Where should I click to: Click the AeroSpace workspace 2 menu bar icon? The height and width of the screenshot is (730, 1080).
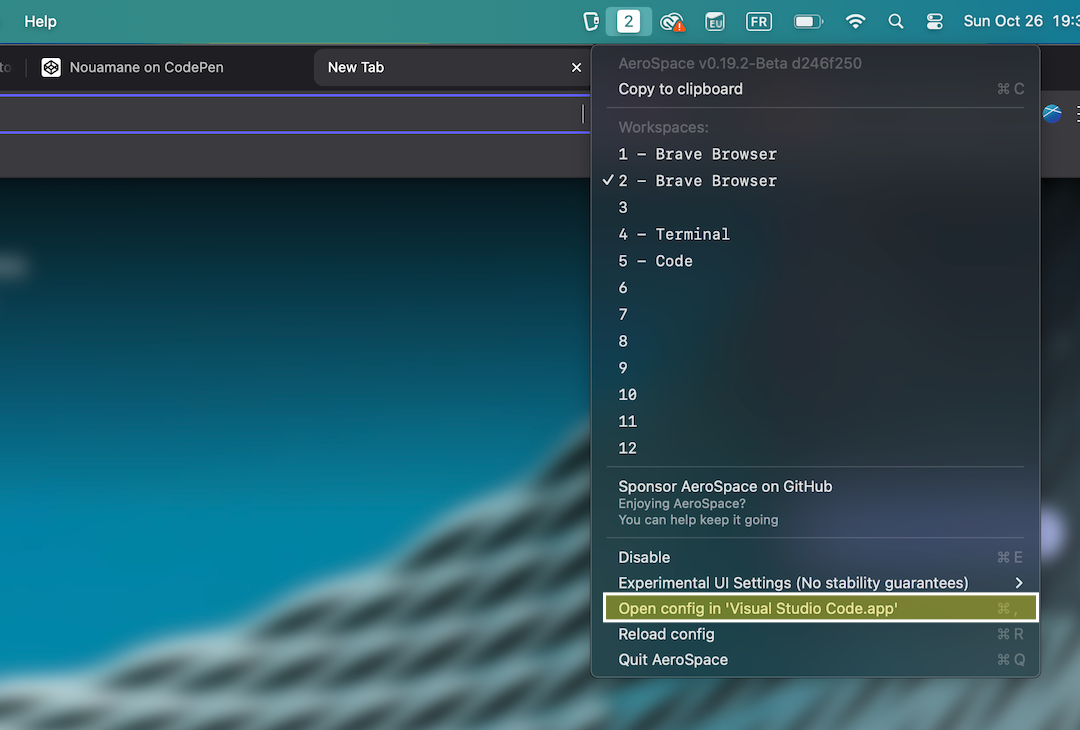coord(628,21)
